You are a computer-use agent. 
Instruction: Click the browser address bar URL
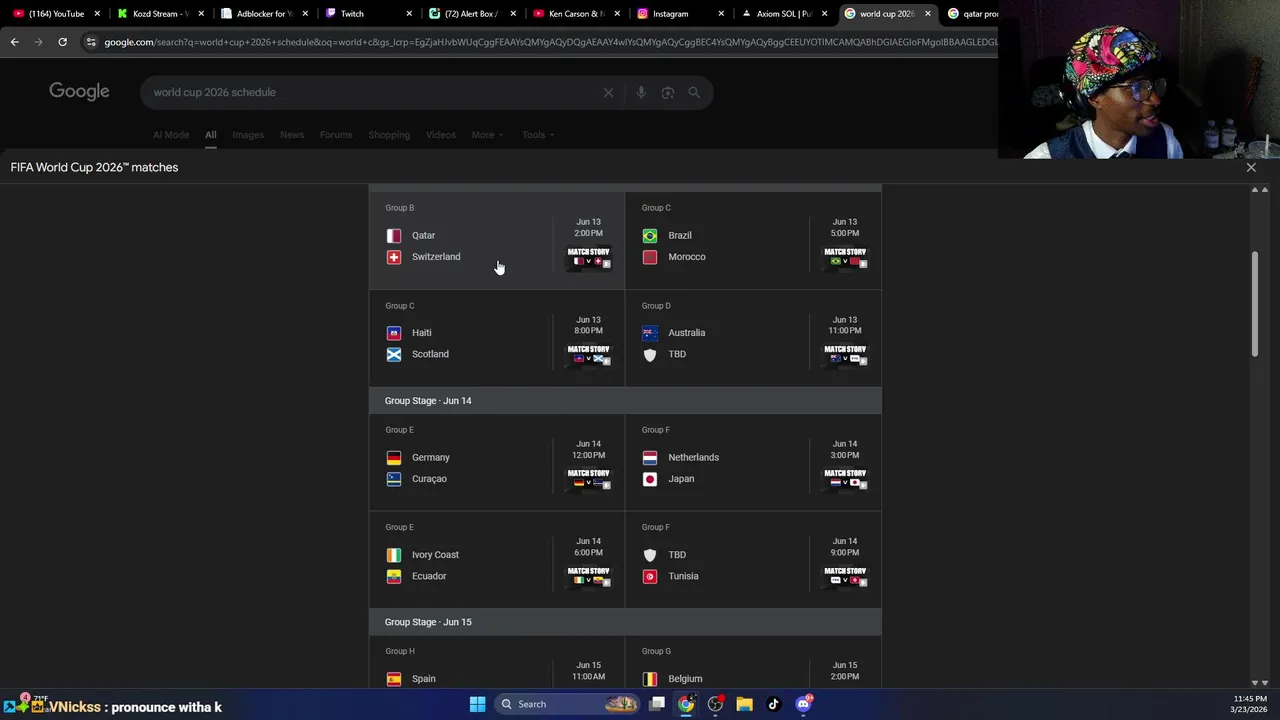550,42
